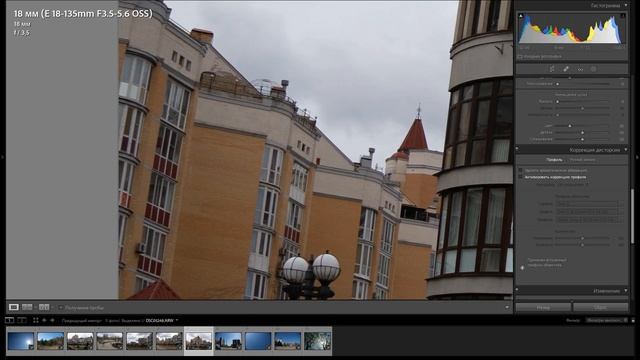
Task: Select the third filmstrip thumbnail
Action: pos(80,341)
